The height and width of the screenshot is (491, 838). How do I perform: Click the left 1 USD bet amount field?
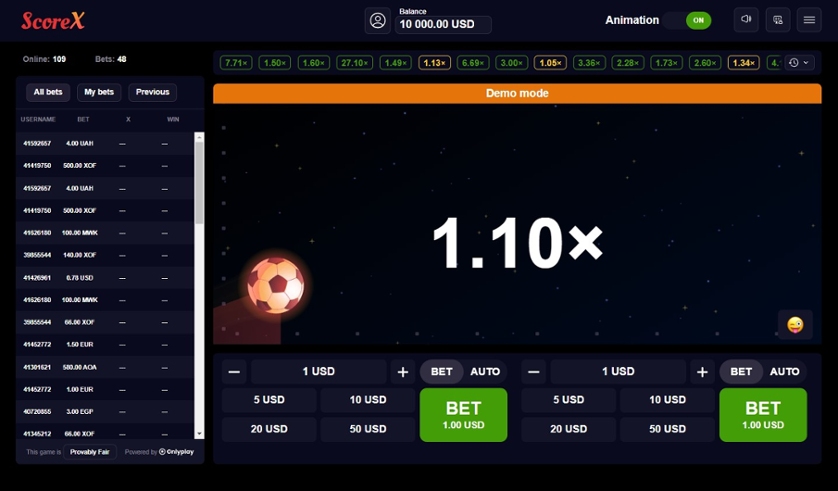click(319, 371)
